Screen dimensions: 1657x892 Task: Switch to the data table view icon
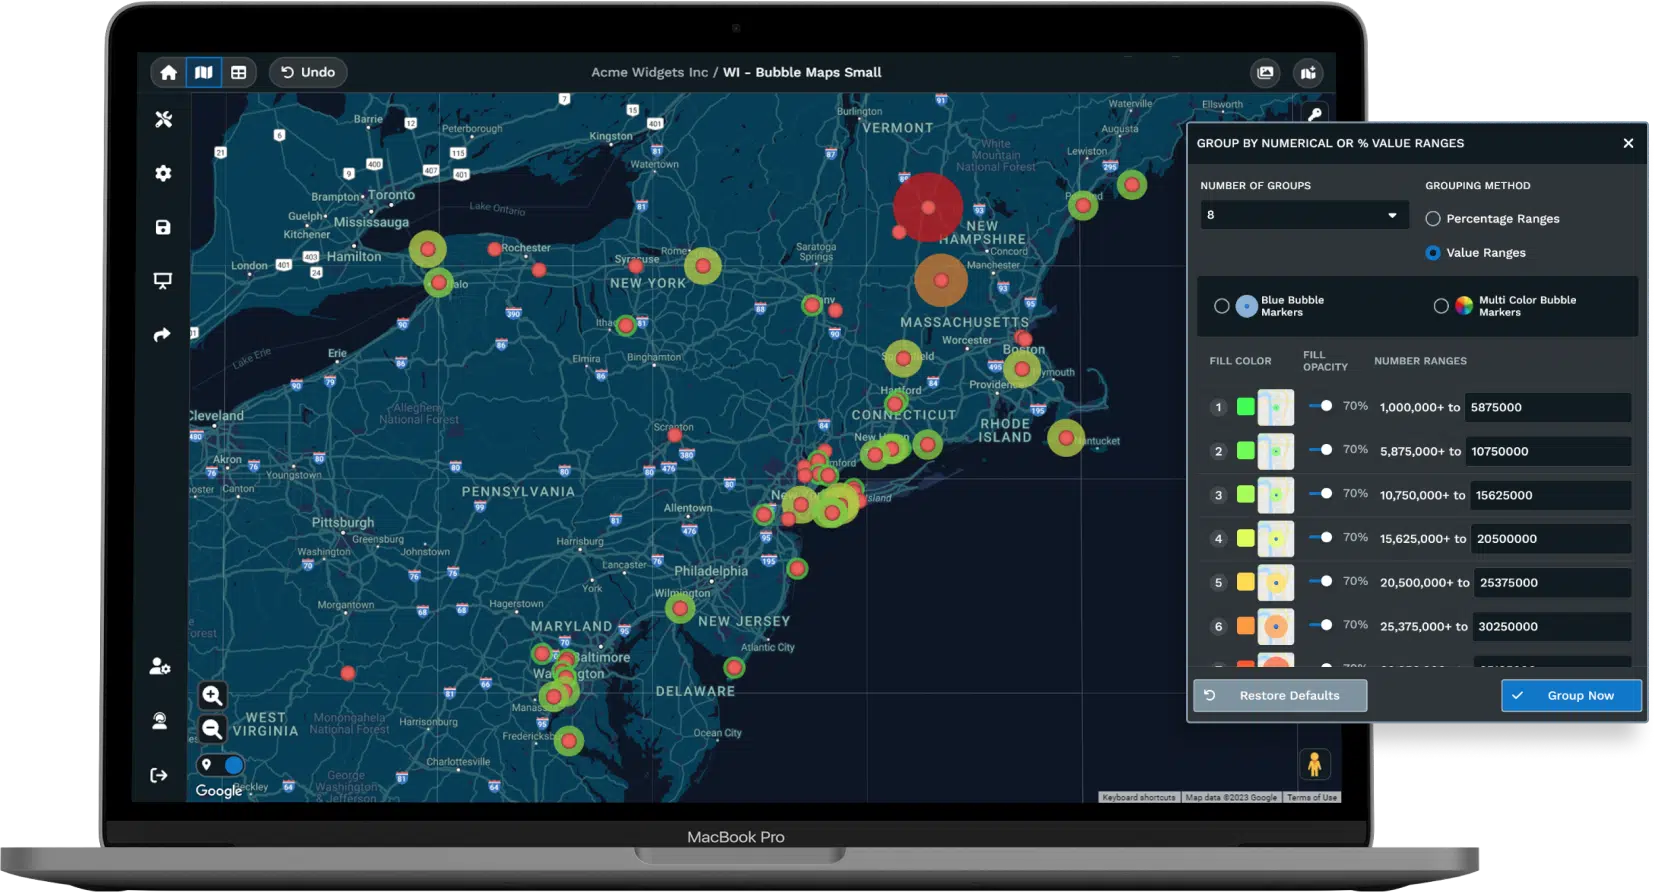pyautogui.click(x=238, y=72)
